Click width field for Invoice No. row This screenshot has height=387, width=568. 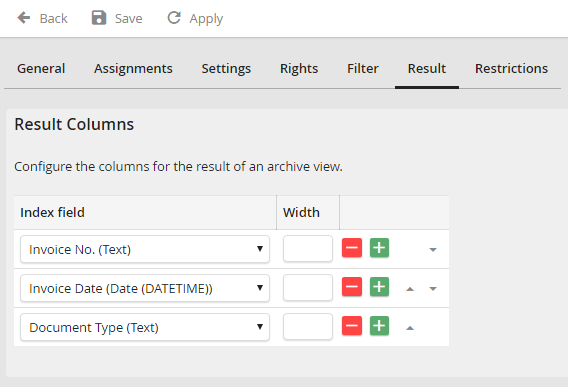[x=308, y=249]
